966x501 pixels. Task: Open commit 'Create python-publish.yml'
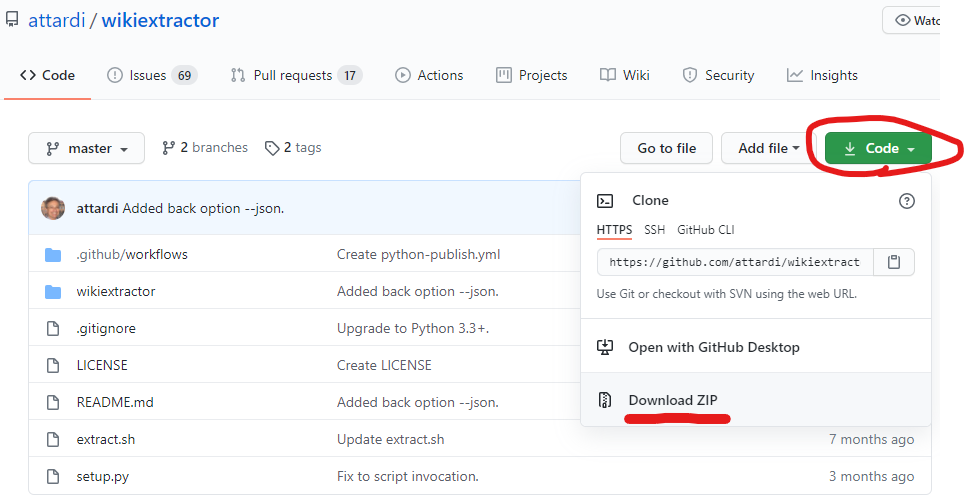[x=418, y=255]
